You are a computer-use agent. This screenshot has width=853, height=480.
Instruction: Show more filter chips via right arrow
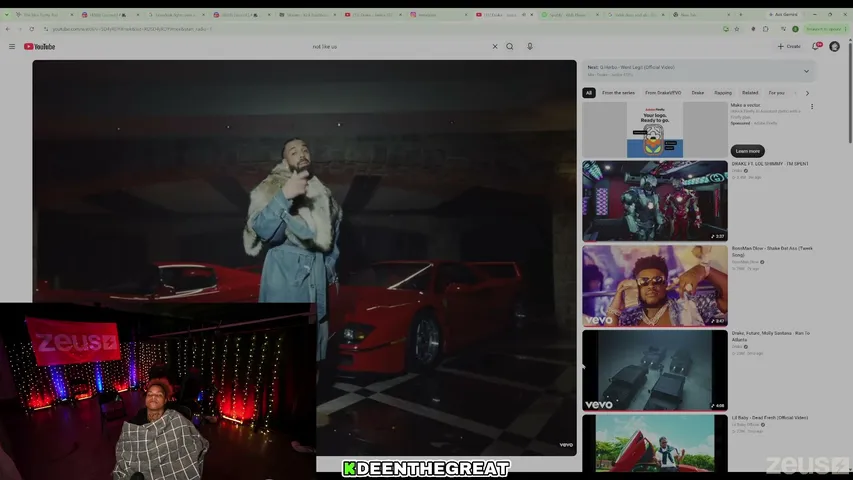click(x=807, y=93)
